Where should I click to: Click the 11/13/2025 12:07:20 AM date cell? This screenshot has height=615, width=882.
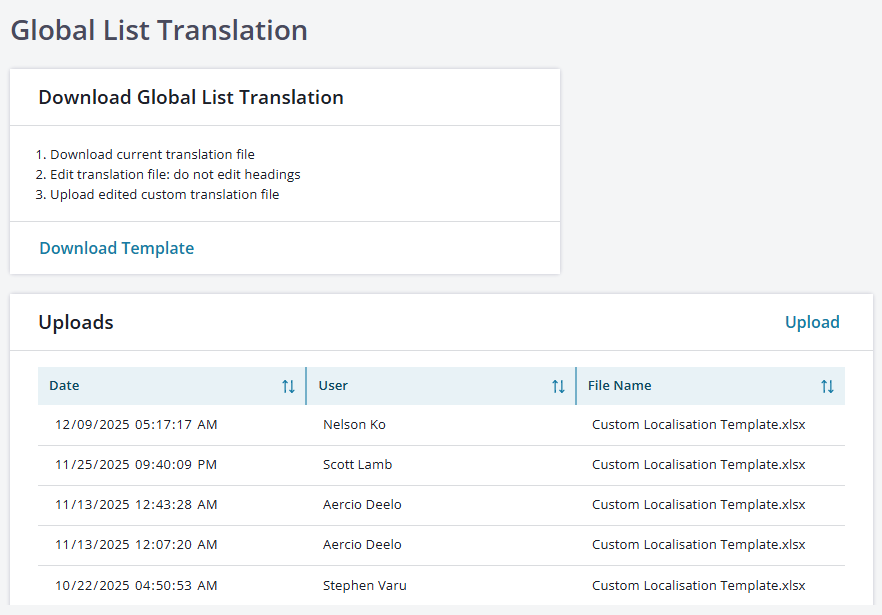tap(136, 545)
